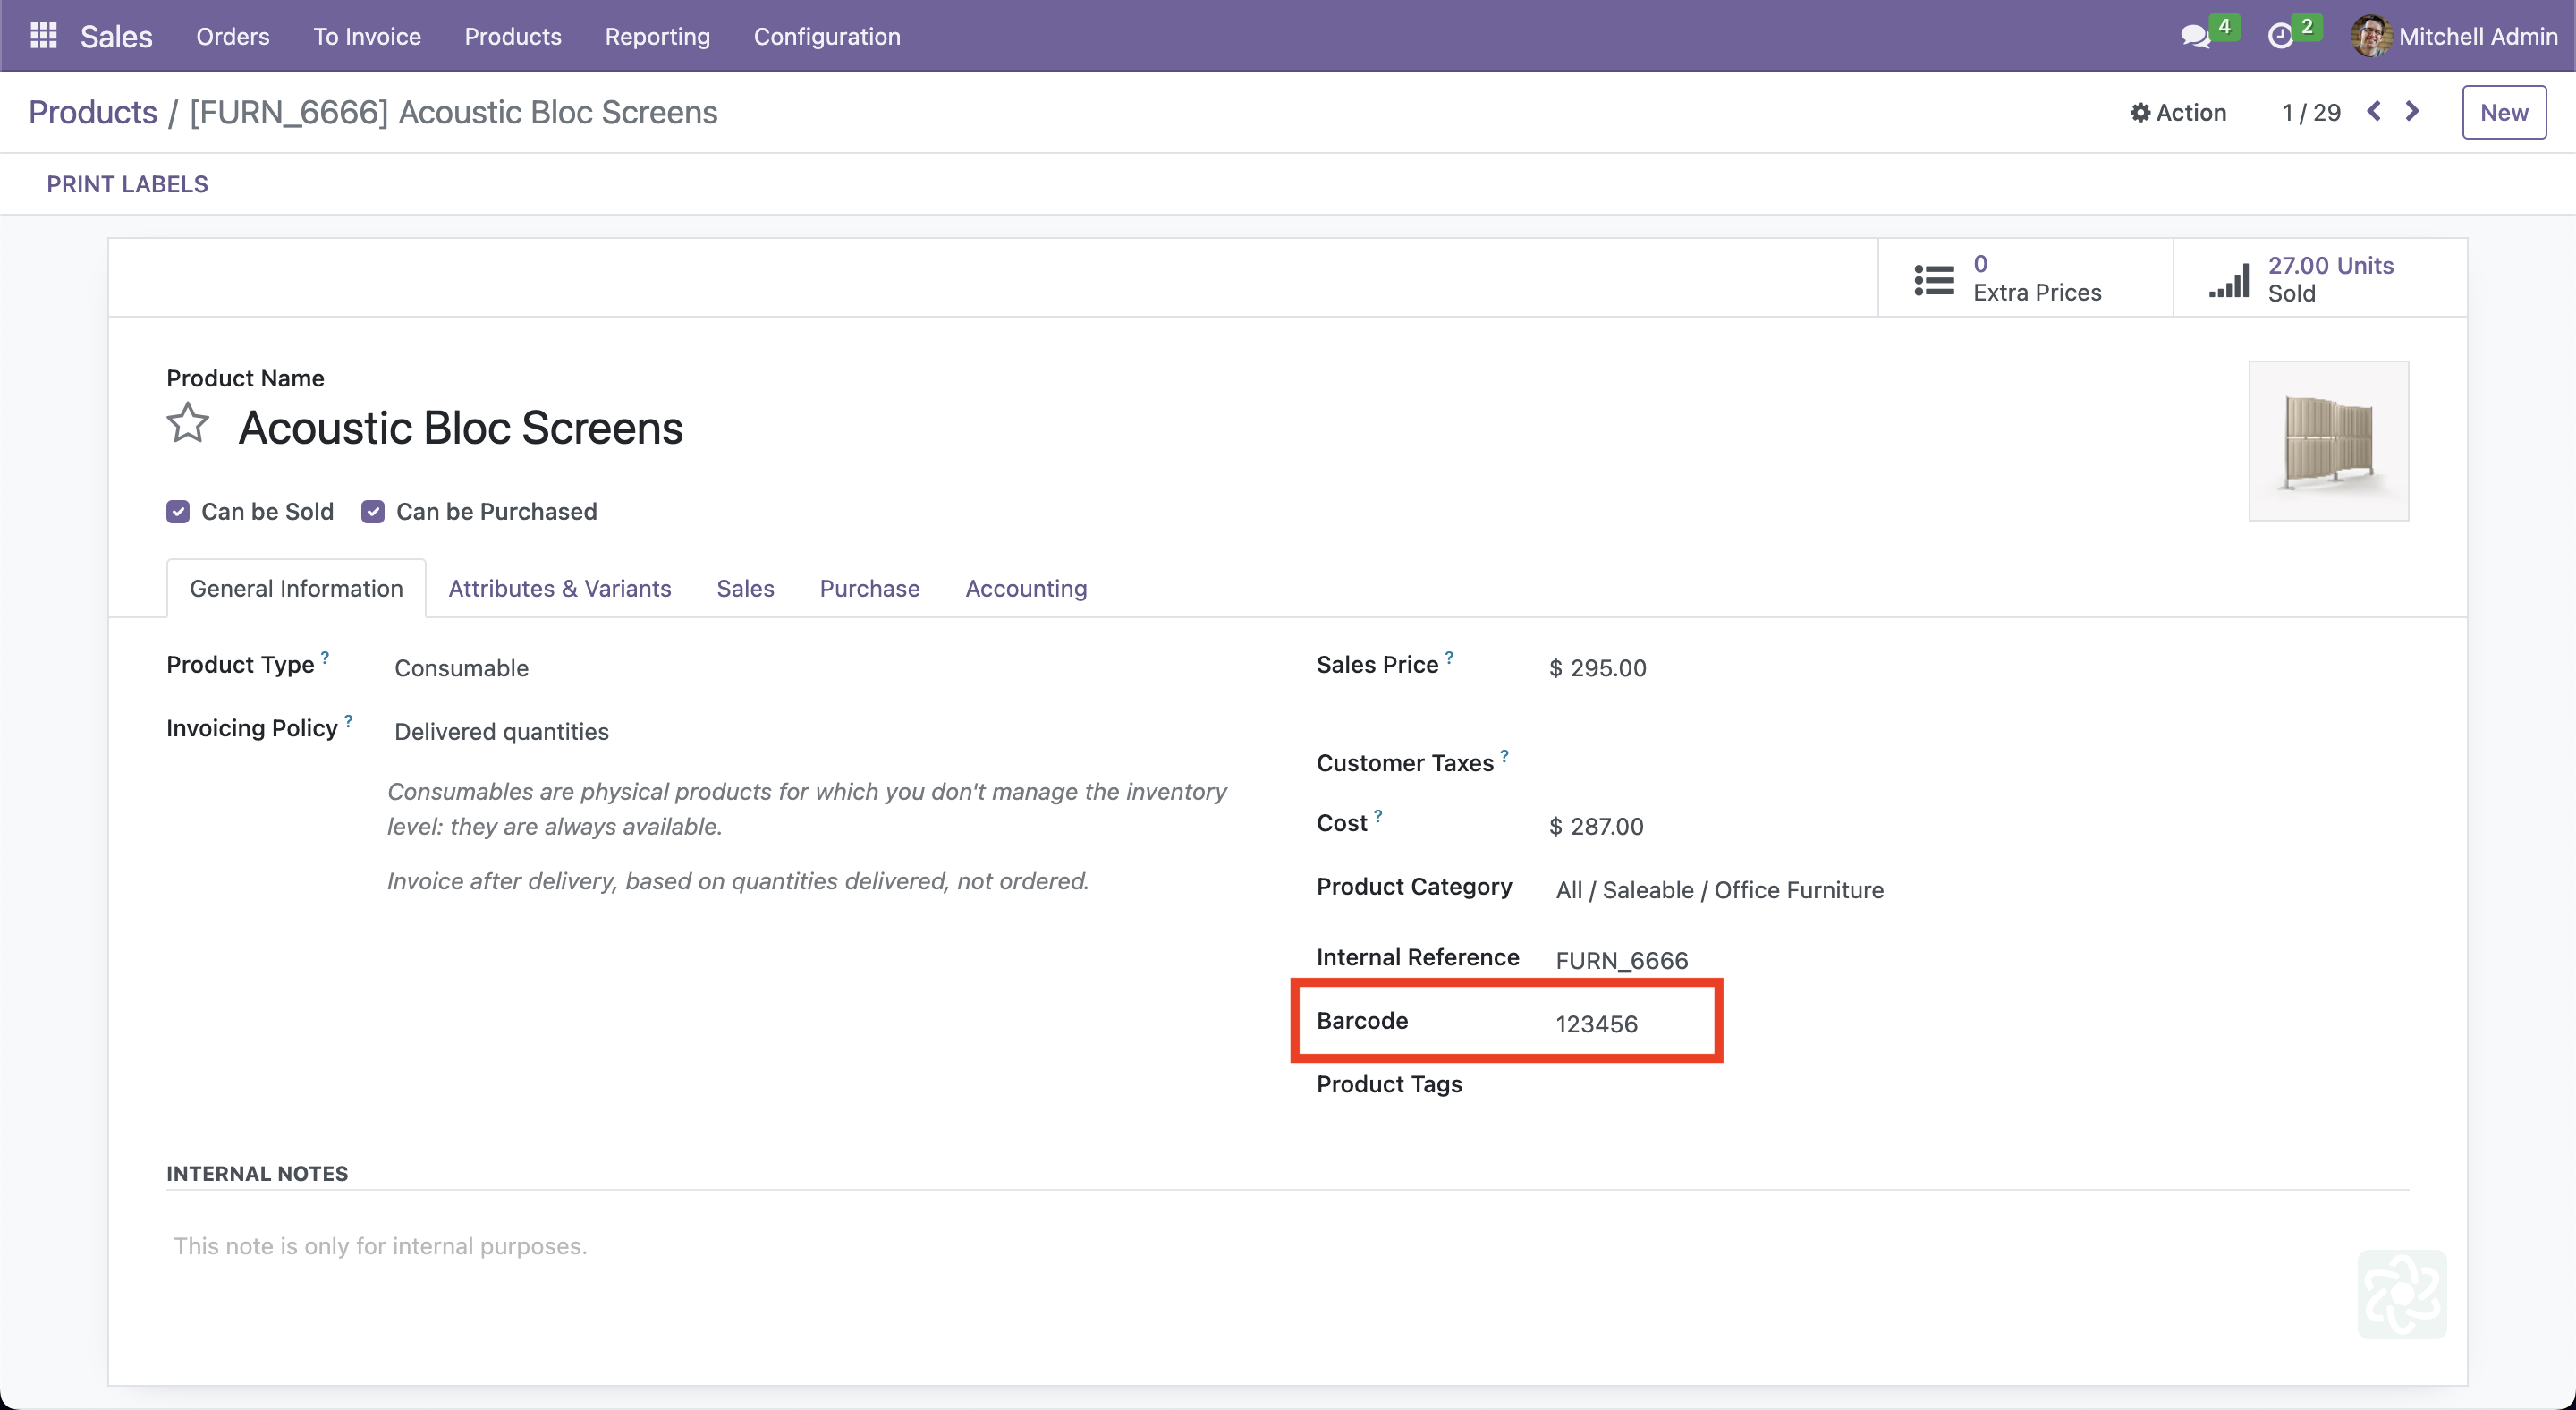Screen dimensions: 2576x1410
Task: Open the Reporting menu
Action: tap(657, 37)
